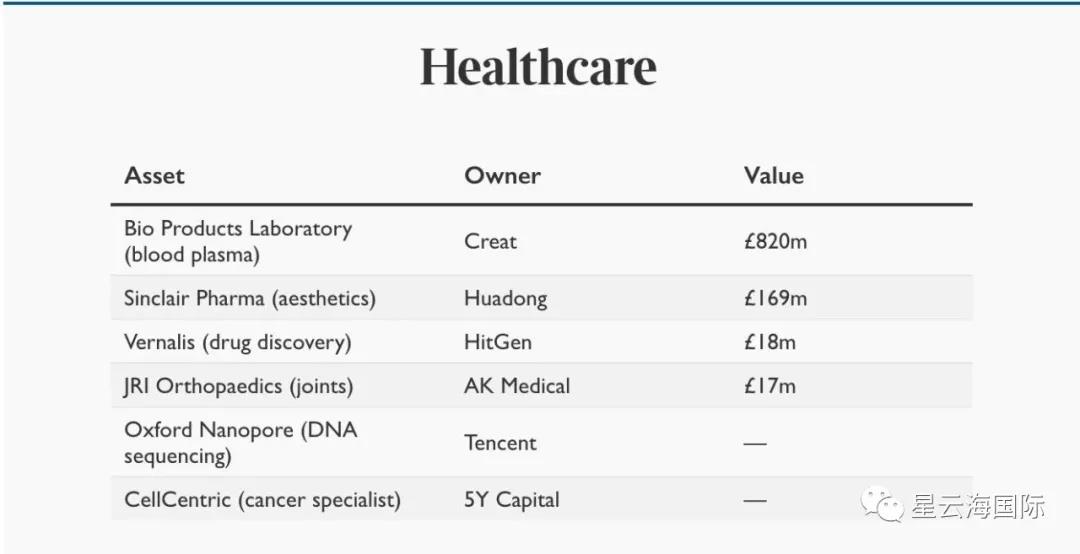This screenshot has height=554, width=1080.
Task: Click the AK Medical owner cell
Action: (517, 386)
